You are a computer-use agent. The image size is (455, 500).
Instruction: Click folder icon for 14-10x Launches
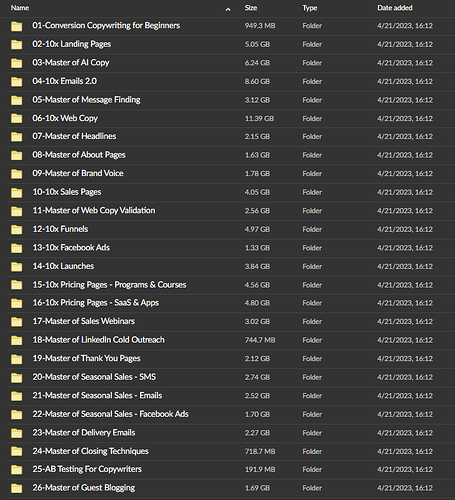click(x=17, y=267)
